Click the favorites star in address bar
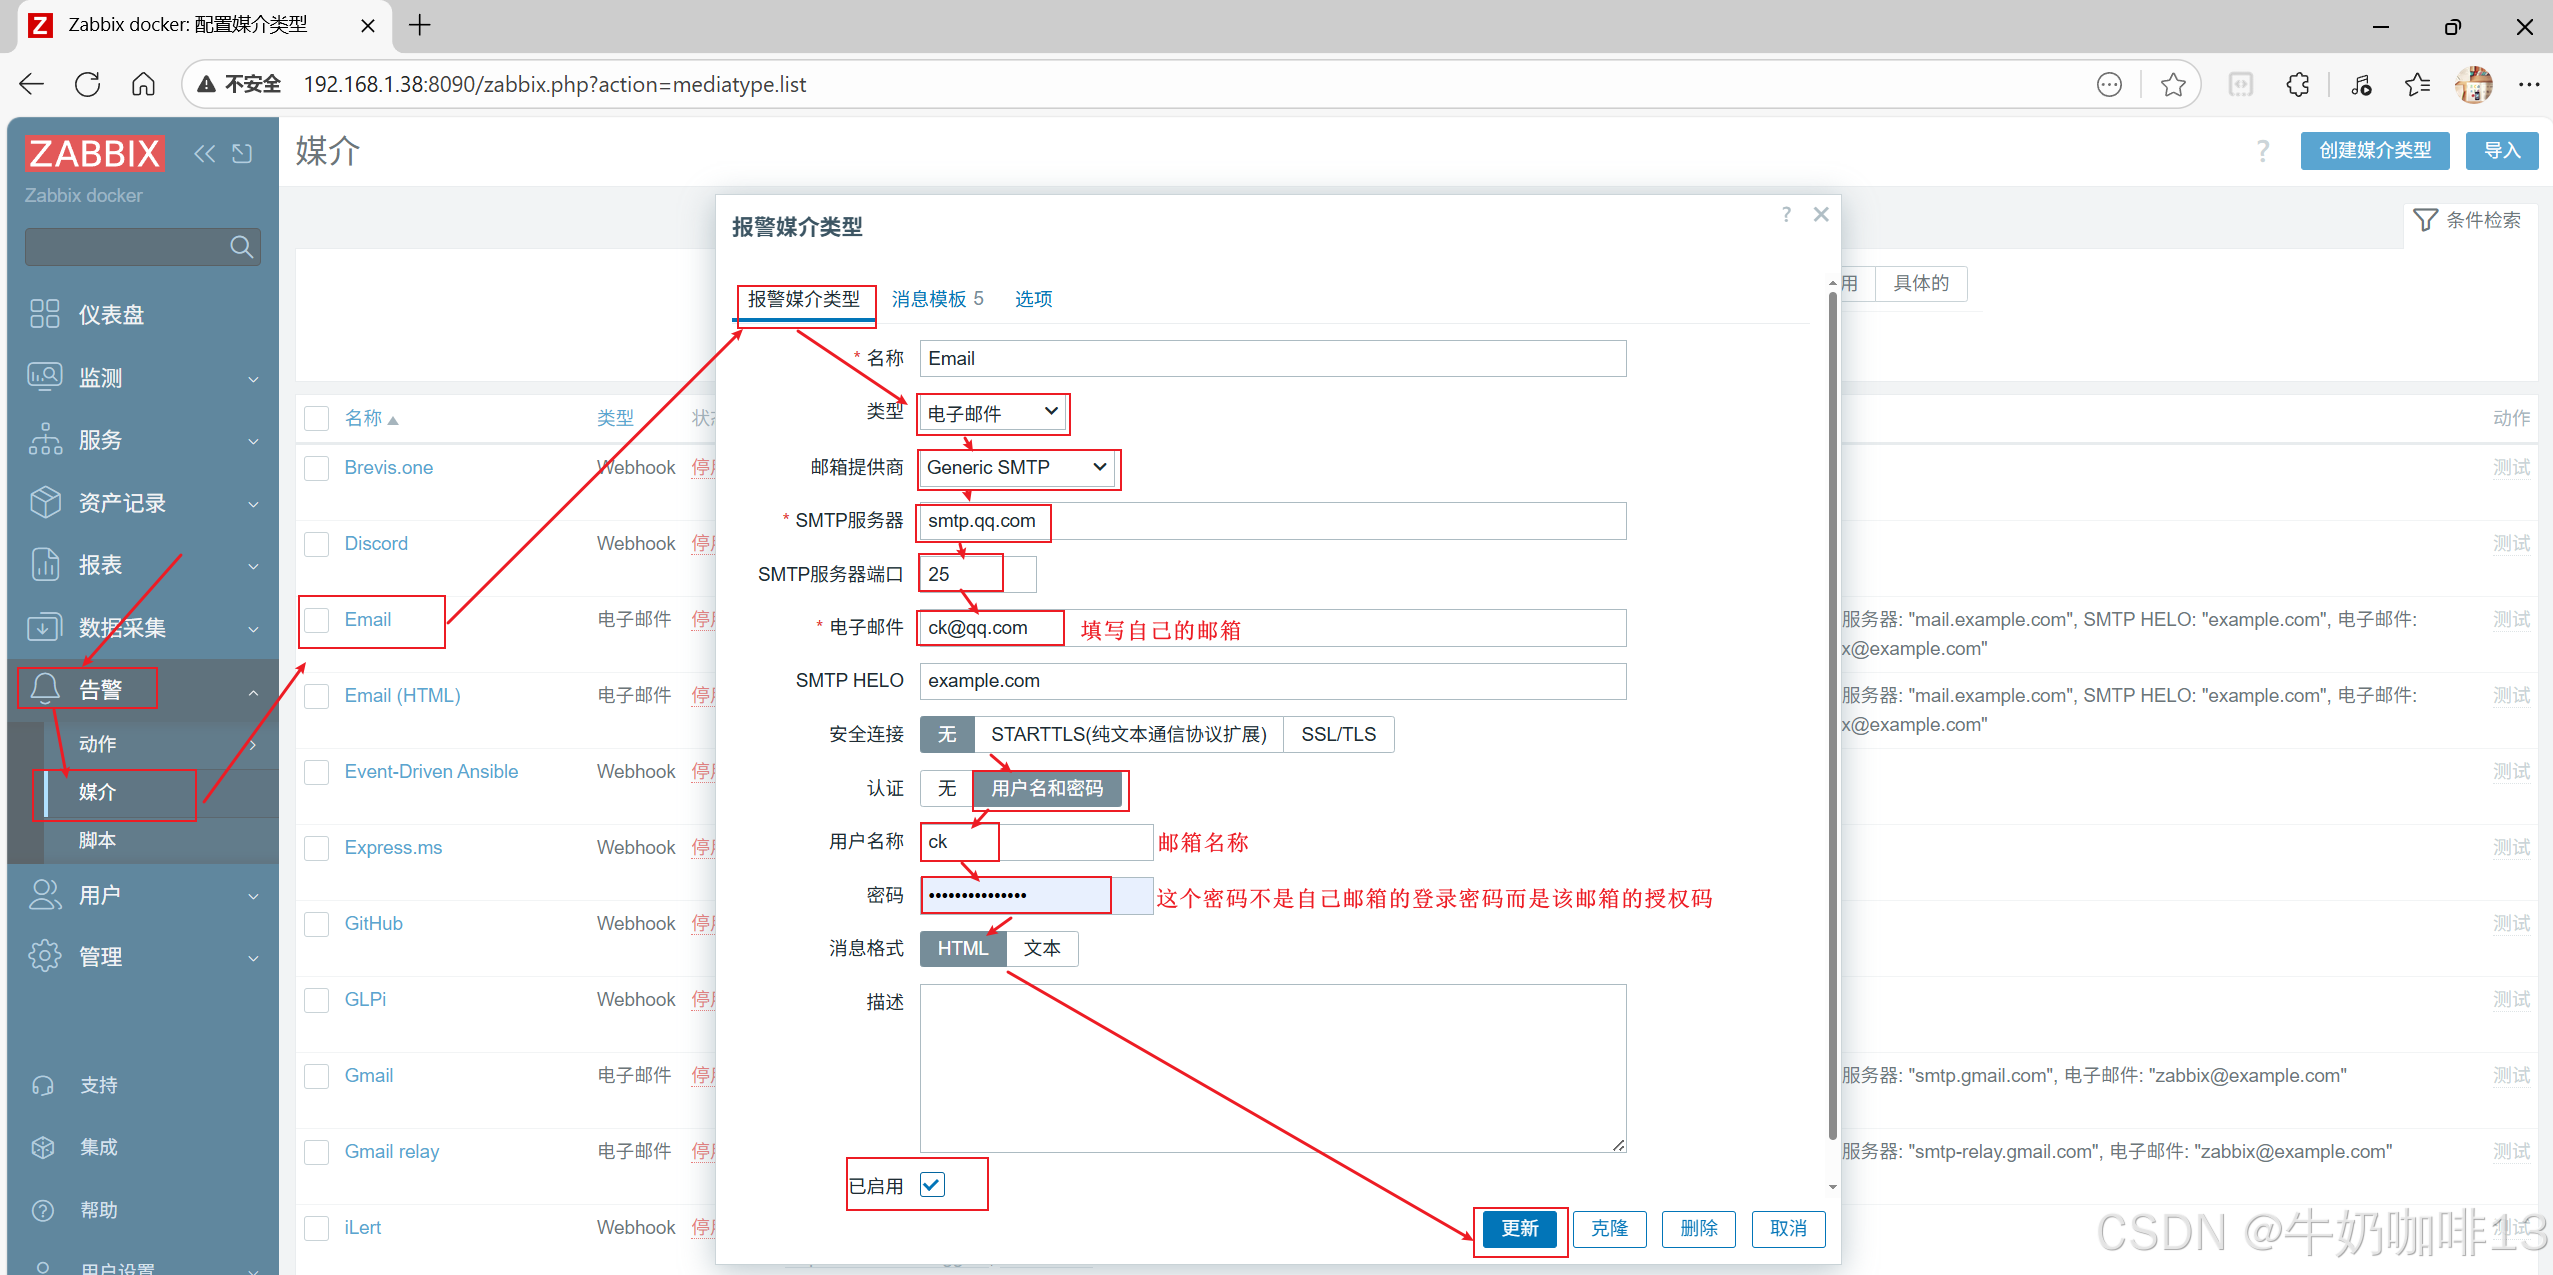2553x1275 pixels. (2172, 85)
